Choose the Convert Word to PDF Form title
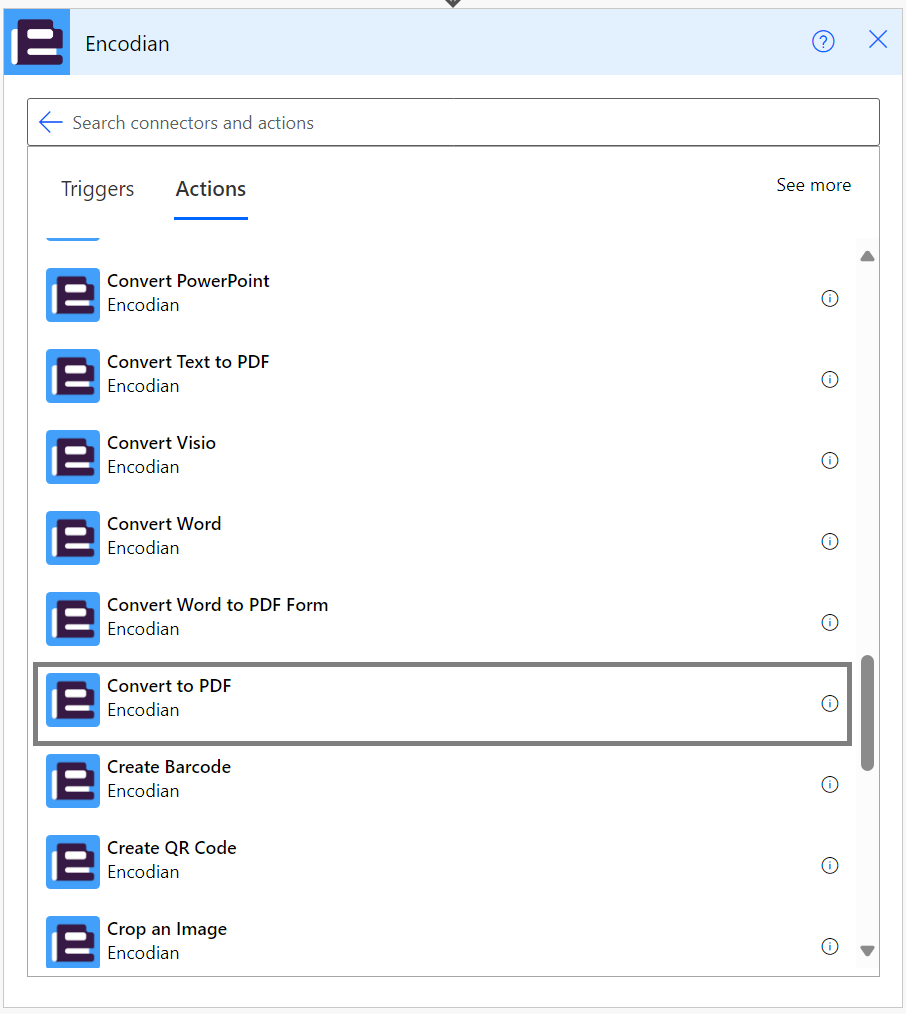The height and width of the screenshot is (1014, 906). (218, 605)
